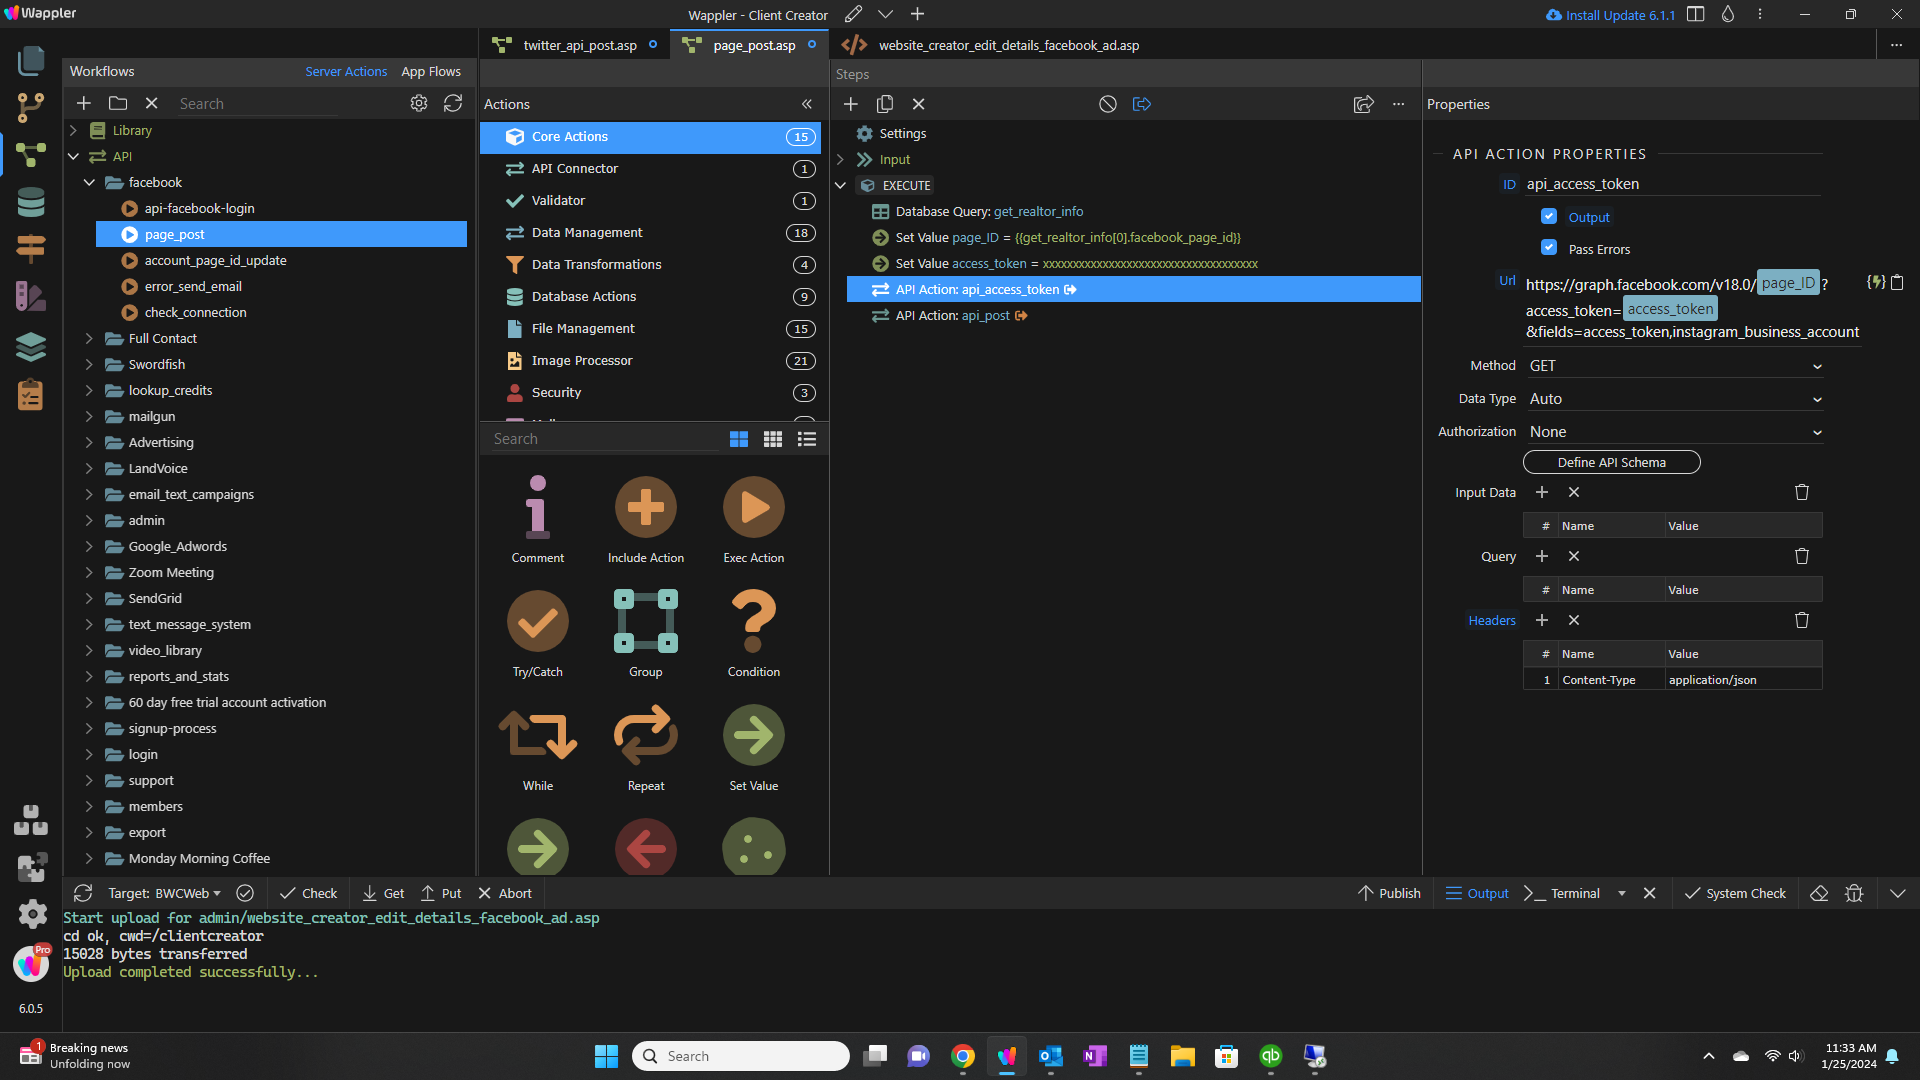Viewport: 1920px width, 1080px height.
Task: Add a new workflow item
Action: 84,103
